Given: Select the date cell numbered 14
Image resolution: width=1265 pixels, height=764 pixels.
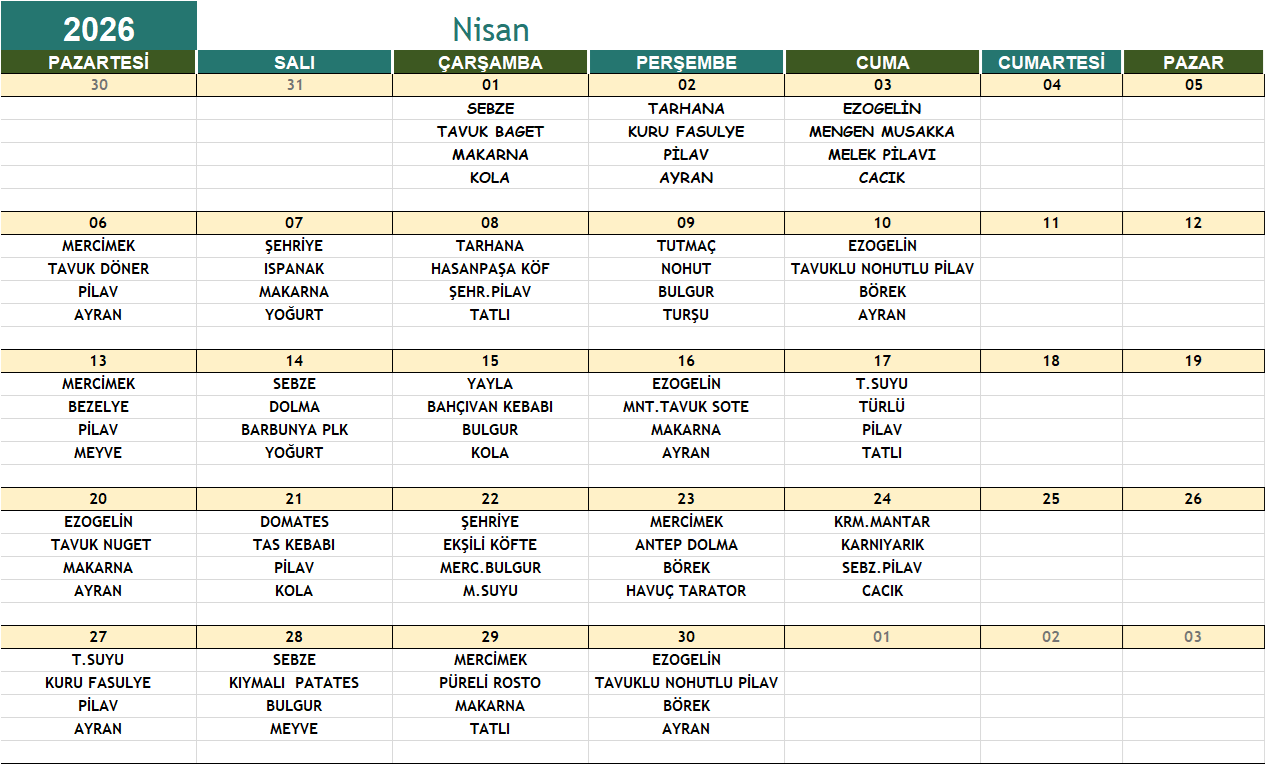Looking at the screenshot, I should pos(294,360).
